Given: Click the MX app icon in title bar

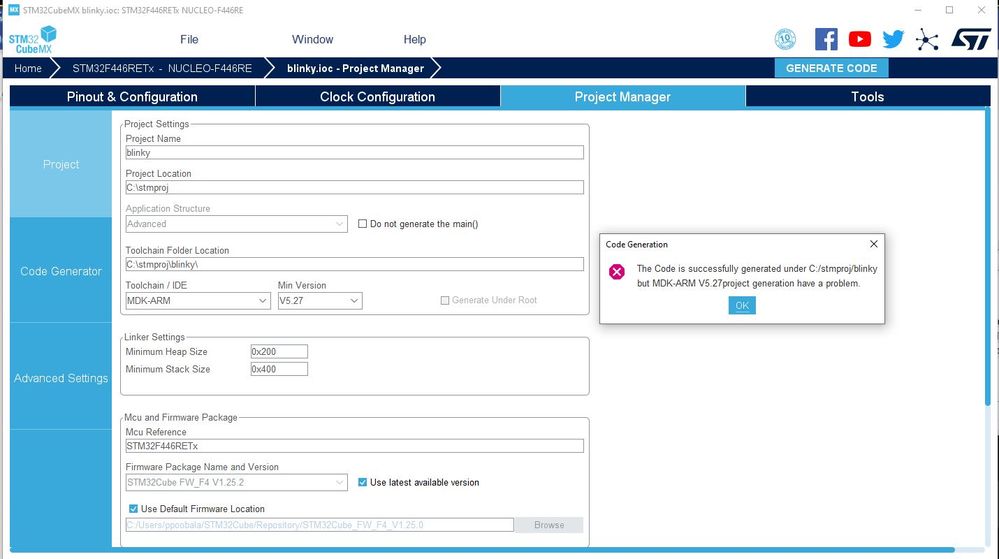Looking at the screenshot, I should tap(13, 10).
